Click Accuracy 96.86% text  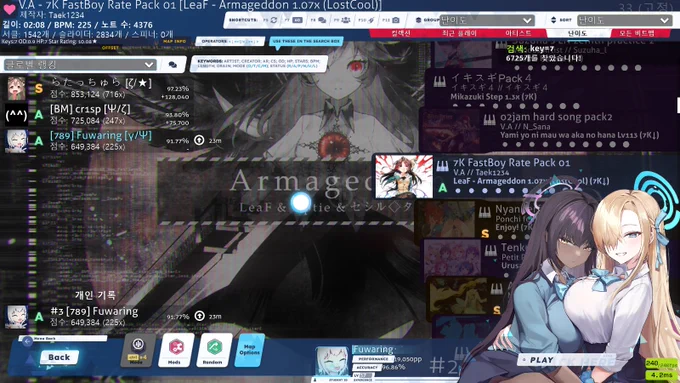pyautogui.click(x=379, y=367)
